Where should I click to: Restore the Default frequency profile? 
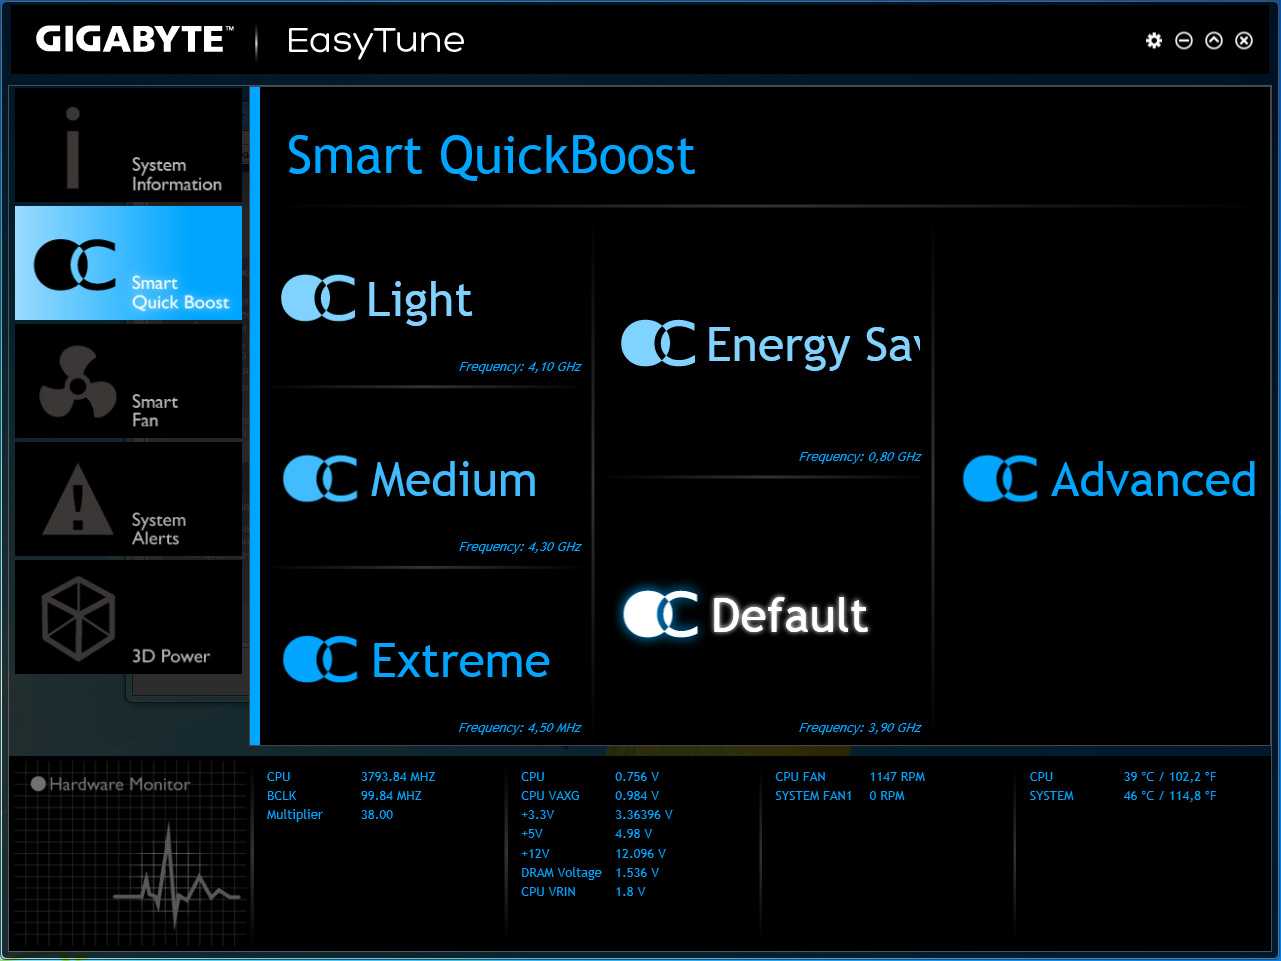(x=788, y=615)
